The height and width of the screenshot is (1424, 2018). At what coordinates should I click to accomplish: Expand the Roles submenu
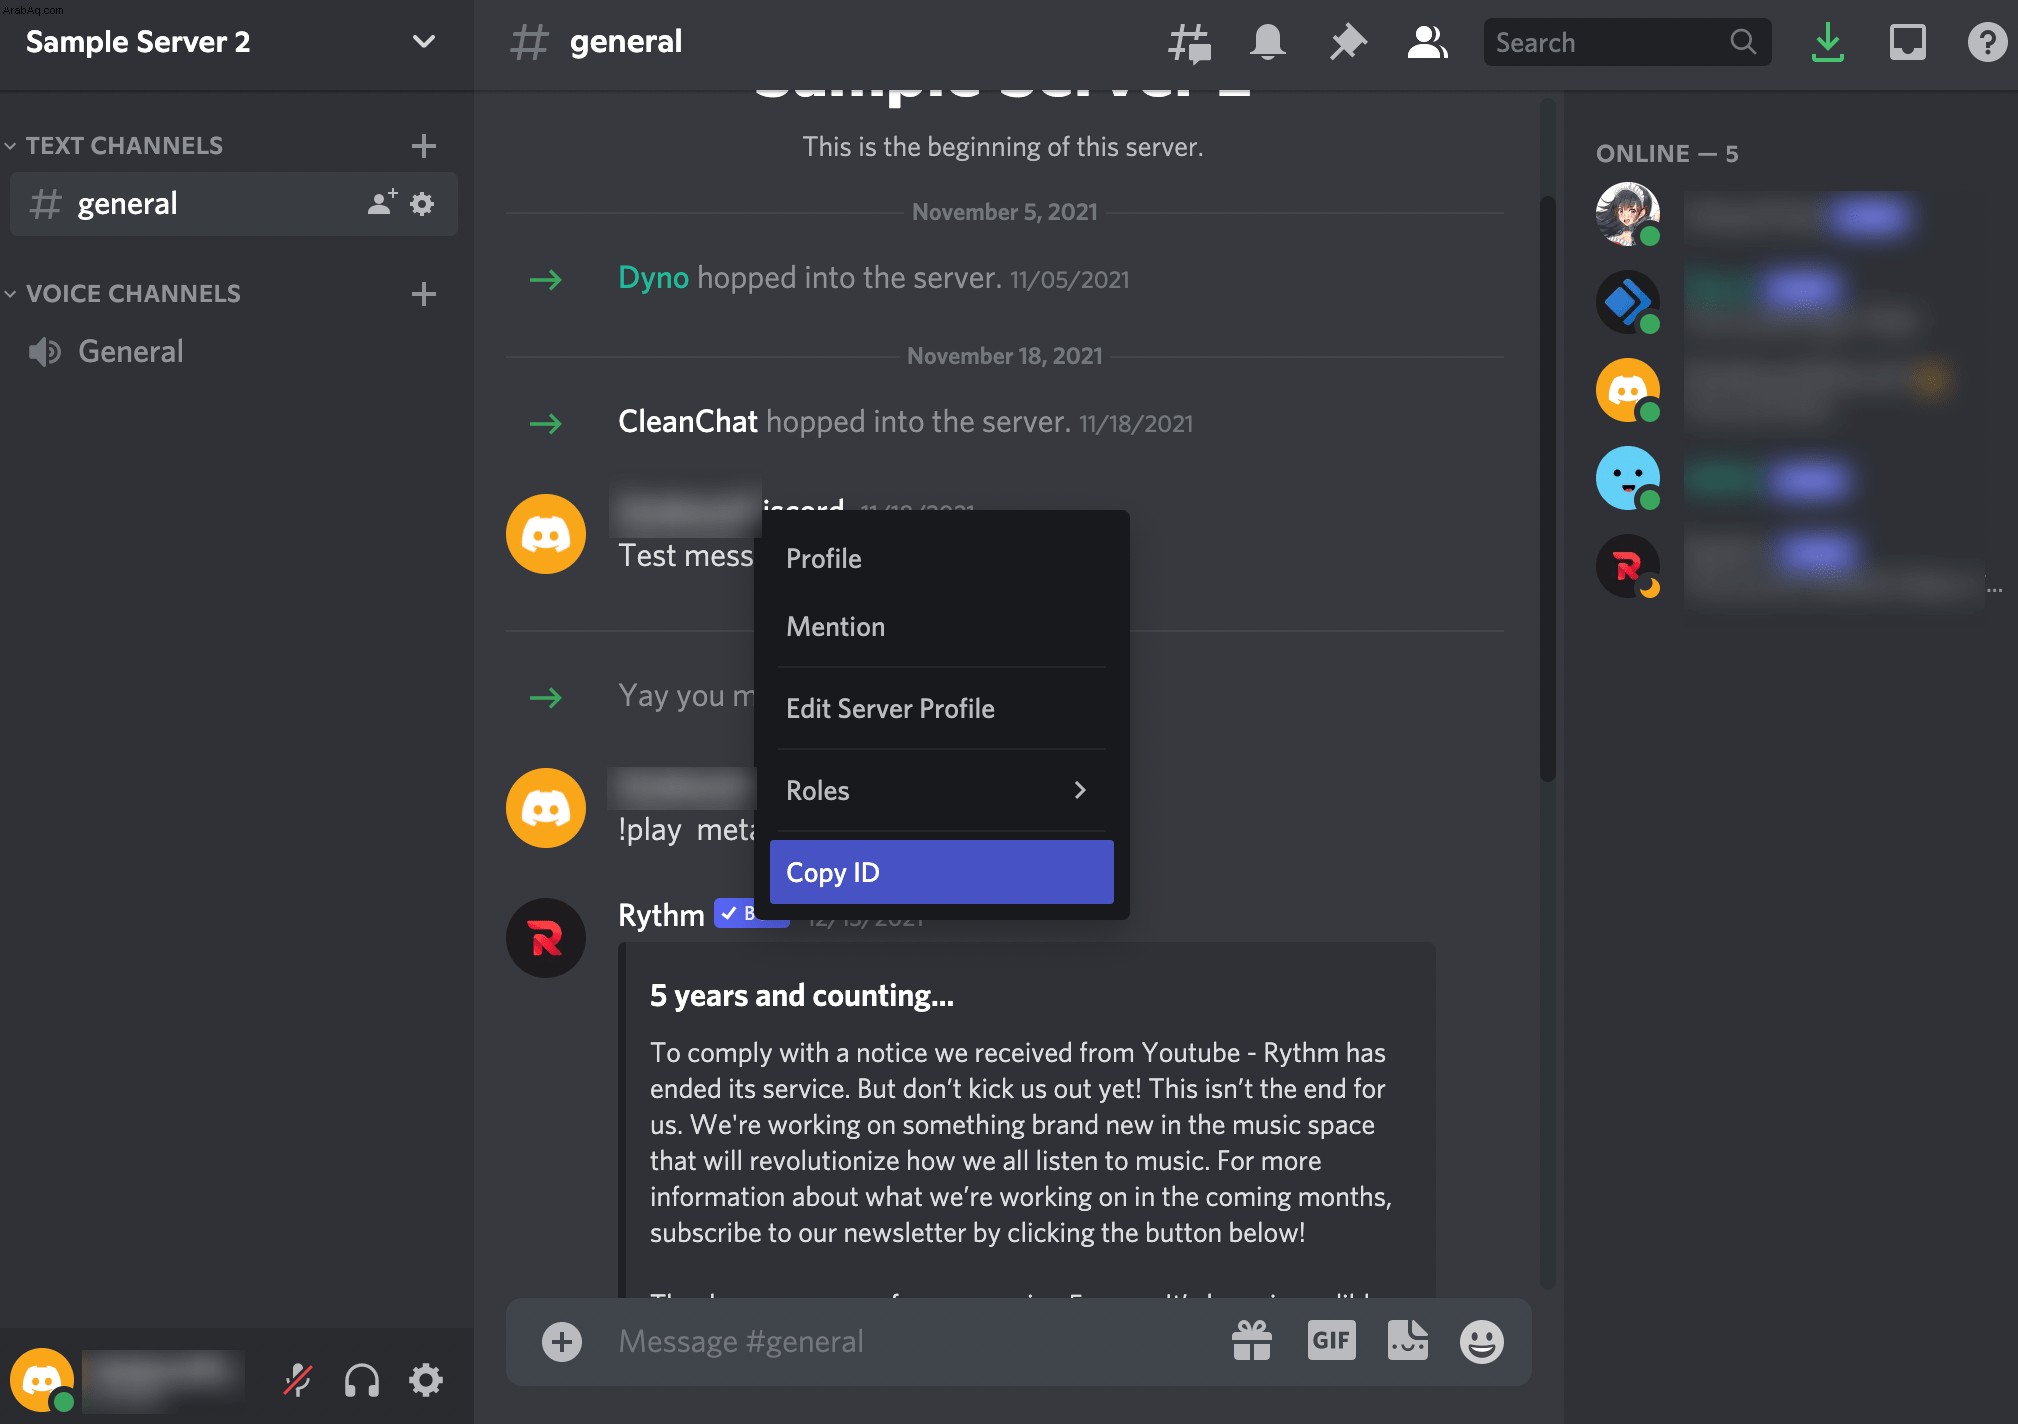pyautogui.click(x=942, y=790)
